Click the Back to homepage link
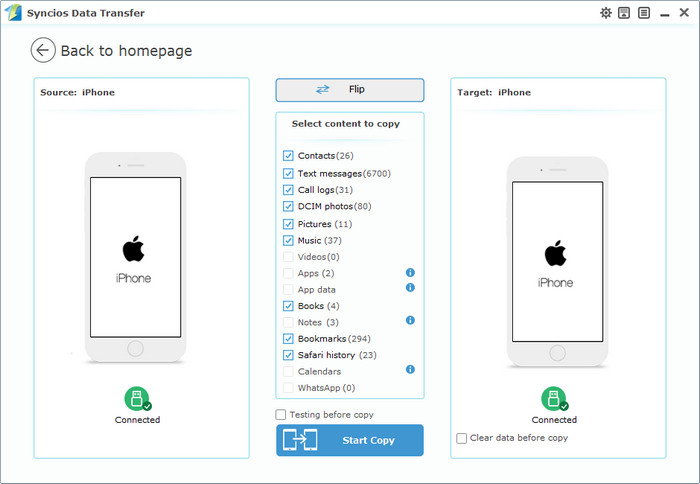Image resolution: width=700 pixels, height=484 pixels. click(126, 51)
